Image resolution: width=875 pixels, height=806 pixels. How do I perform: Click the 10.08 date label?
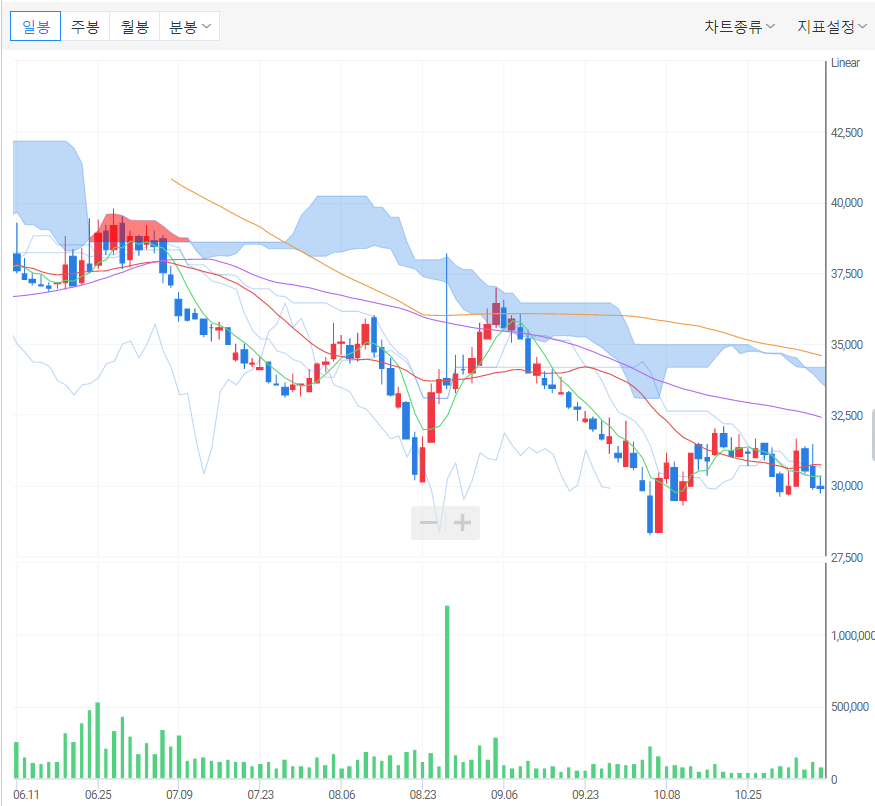(x=667, y=794)
